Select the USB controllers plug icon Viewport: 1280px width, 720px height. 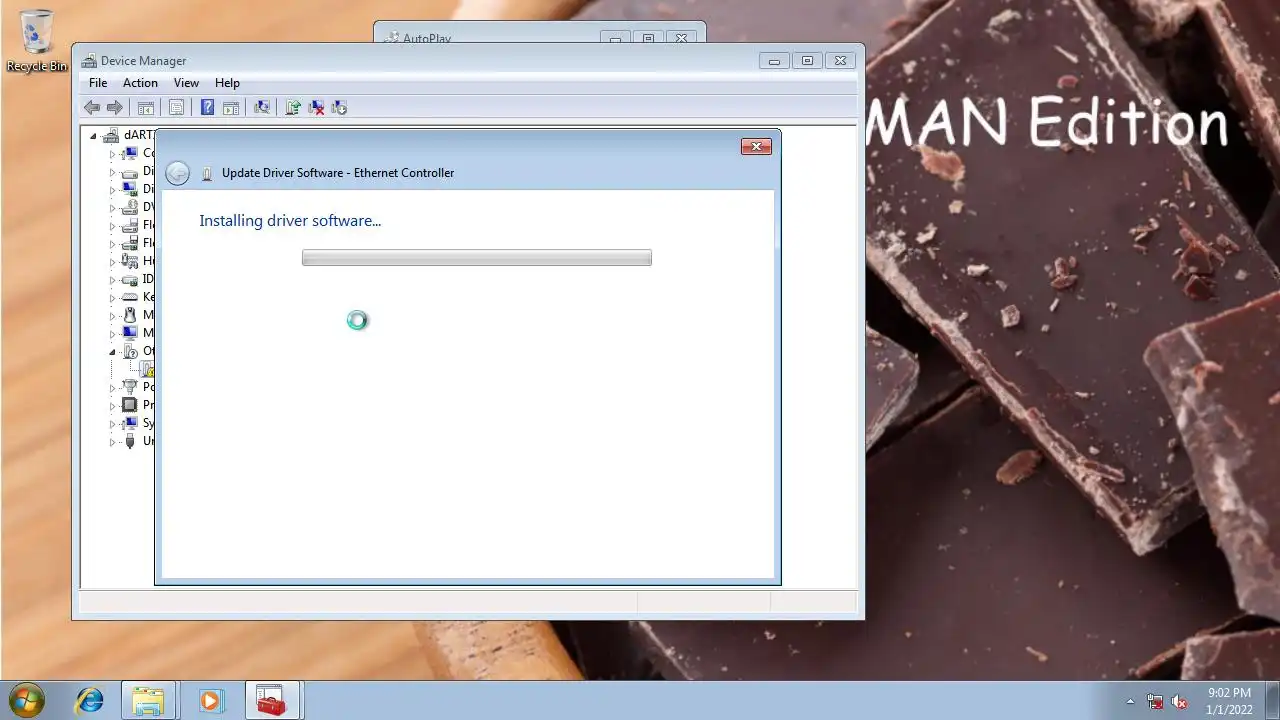coord(129,441)
